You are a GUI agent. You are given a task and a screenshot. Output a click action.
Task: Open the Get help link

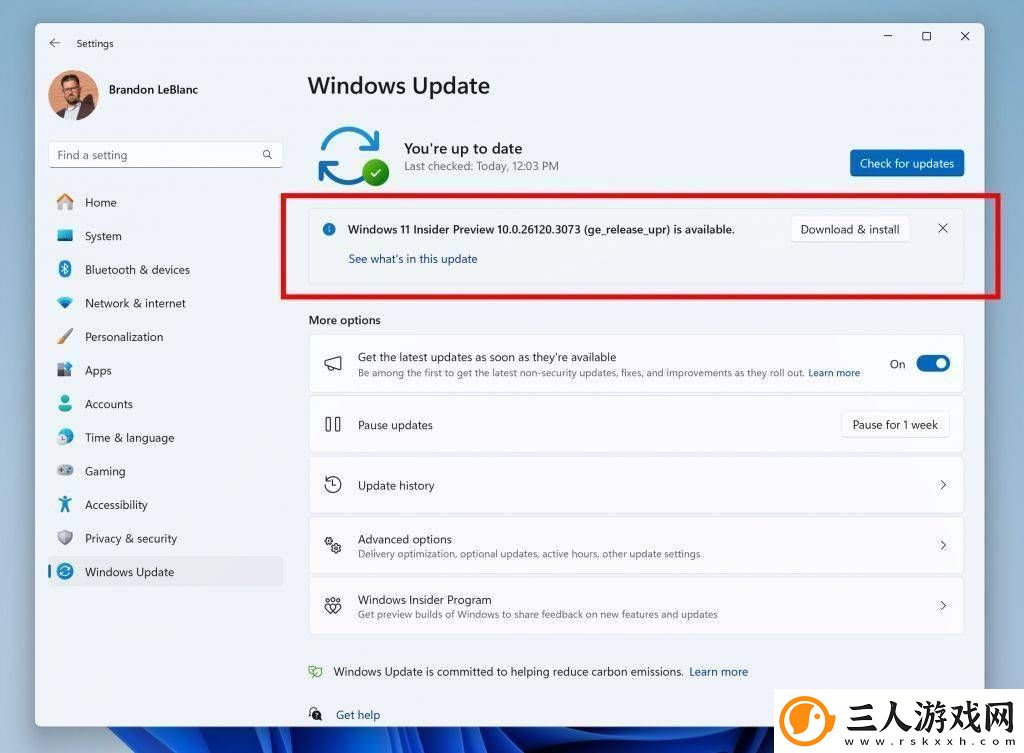pos(358,715)
